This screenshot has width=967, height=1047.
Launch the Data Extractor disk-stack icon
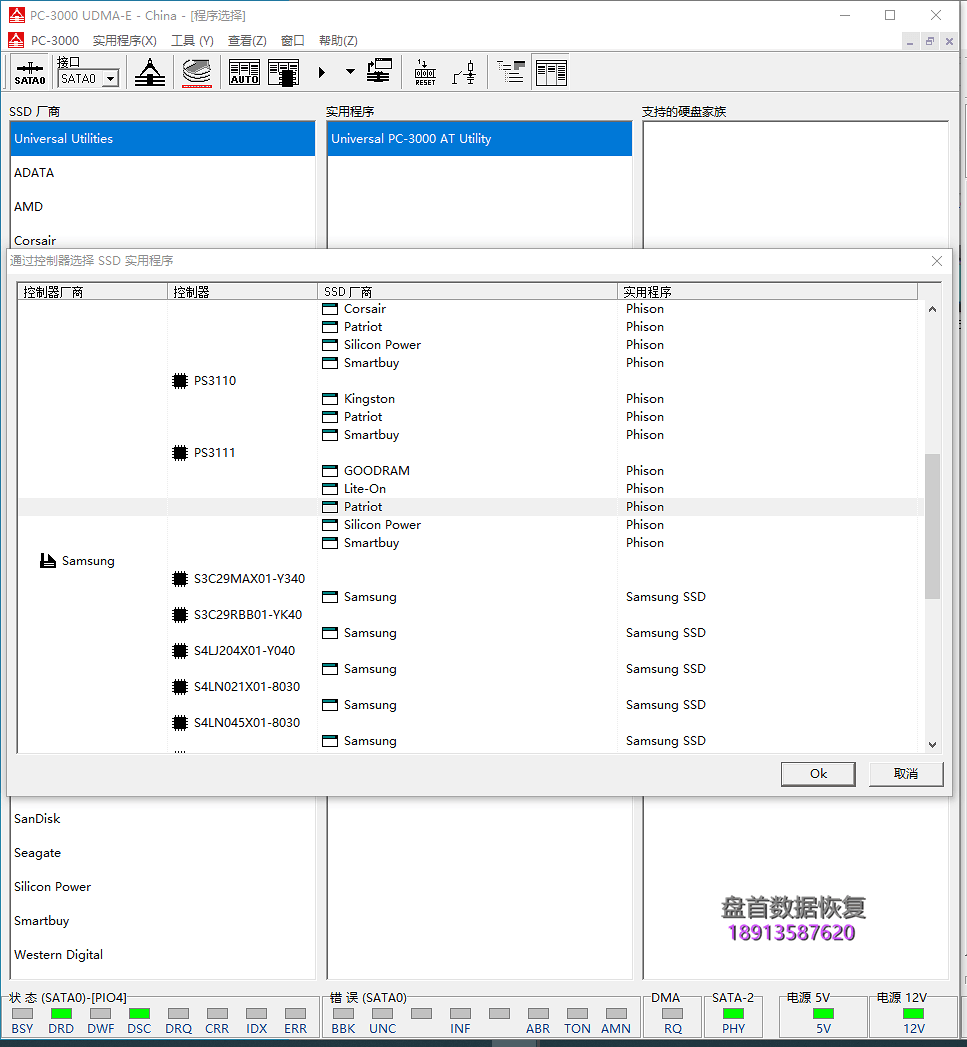197,73
